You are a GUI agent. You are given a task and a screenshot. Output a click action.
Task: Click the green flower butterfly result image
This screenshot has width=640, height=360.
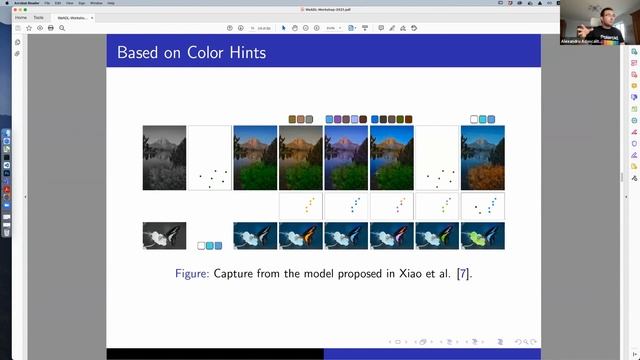coord(482,236)
